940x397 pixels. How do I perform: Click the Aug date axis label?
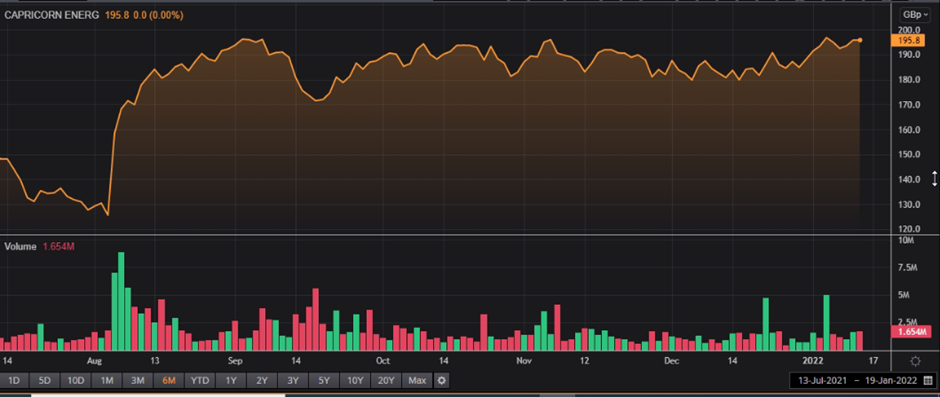click(94, 361)
